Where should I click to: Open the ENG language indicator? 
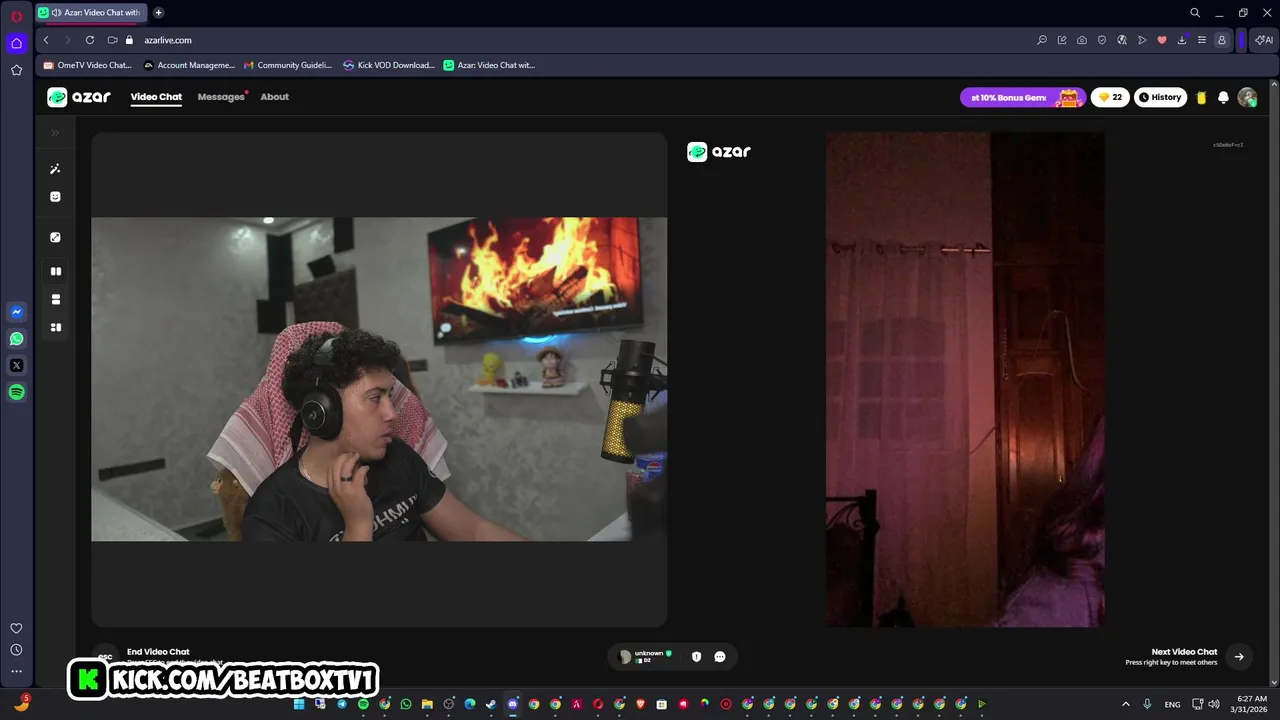(1172, 704)
